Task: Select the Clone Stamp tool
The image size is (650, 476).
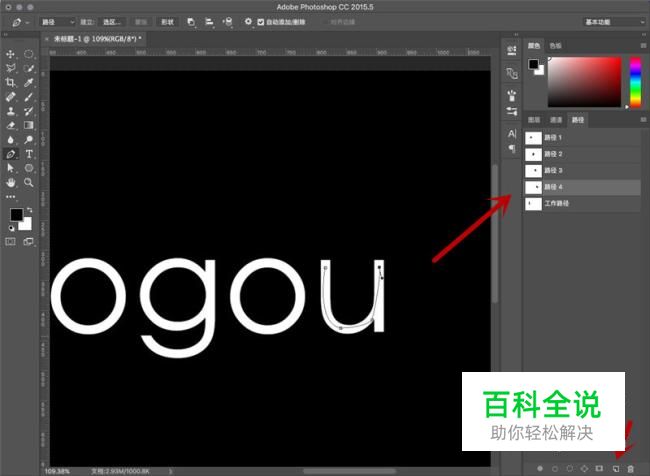Action: point(10,111)
